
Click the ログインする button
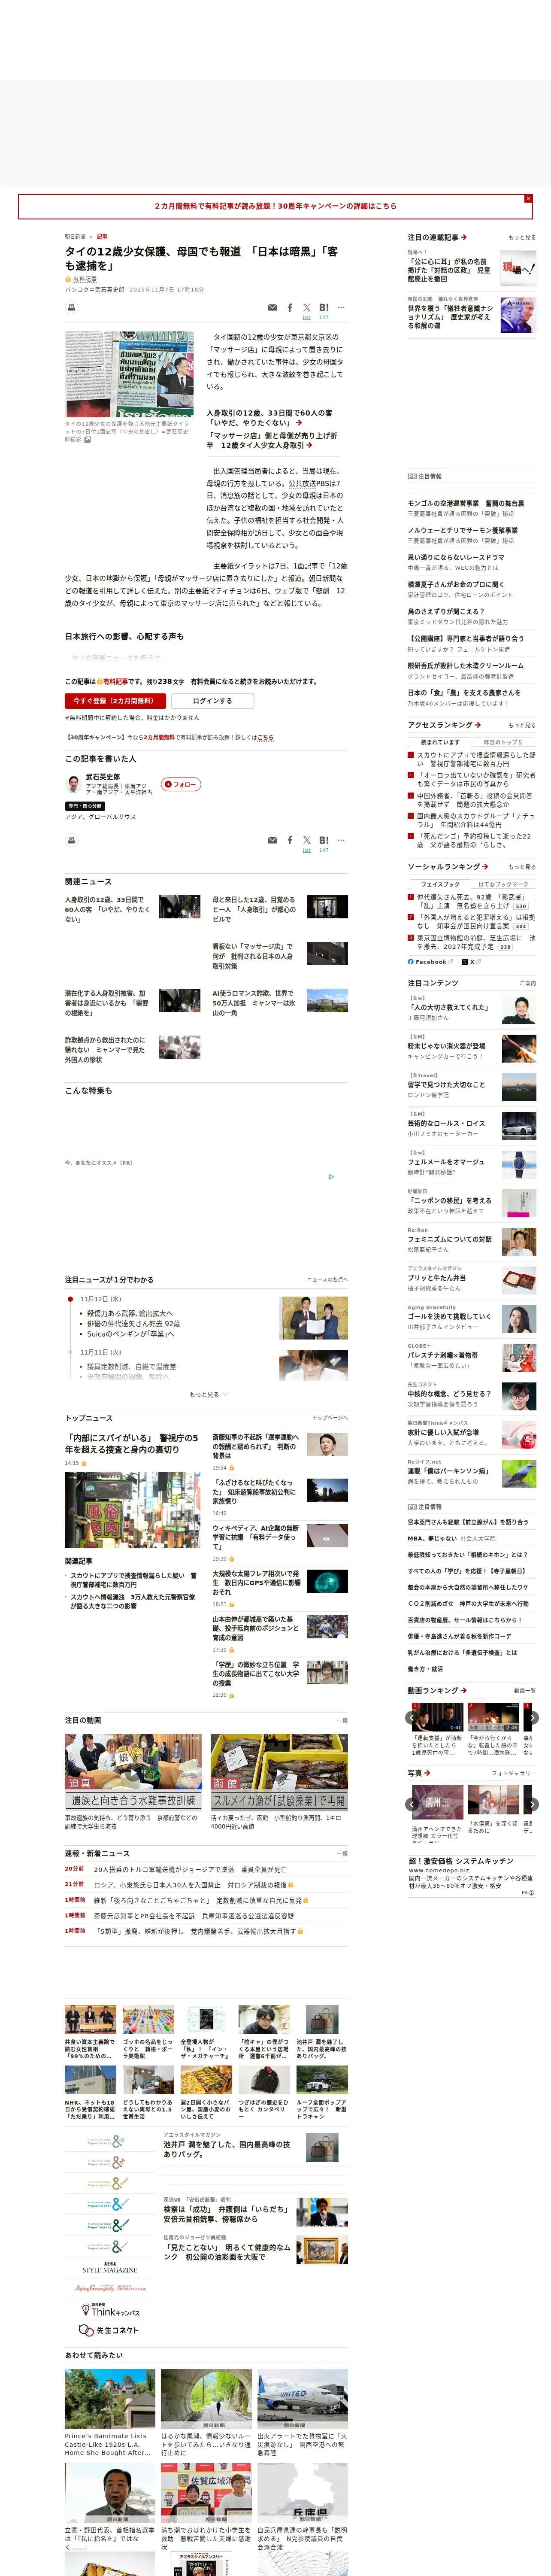pos(212,701)
